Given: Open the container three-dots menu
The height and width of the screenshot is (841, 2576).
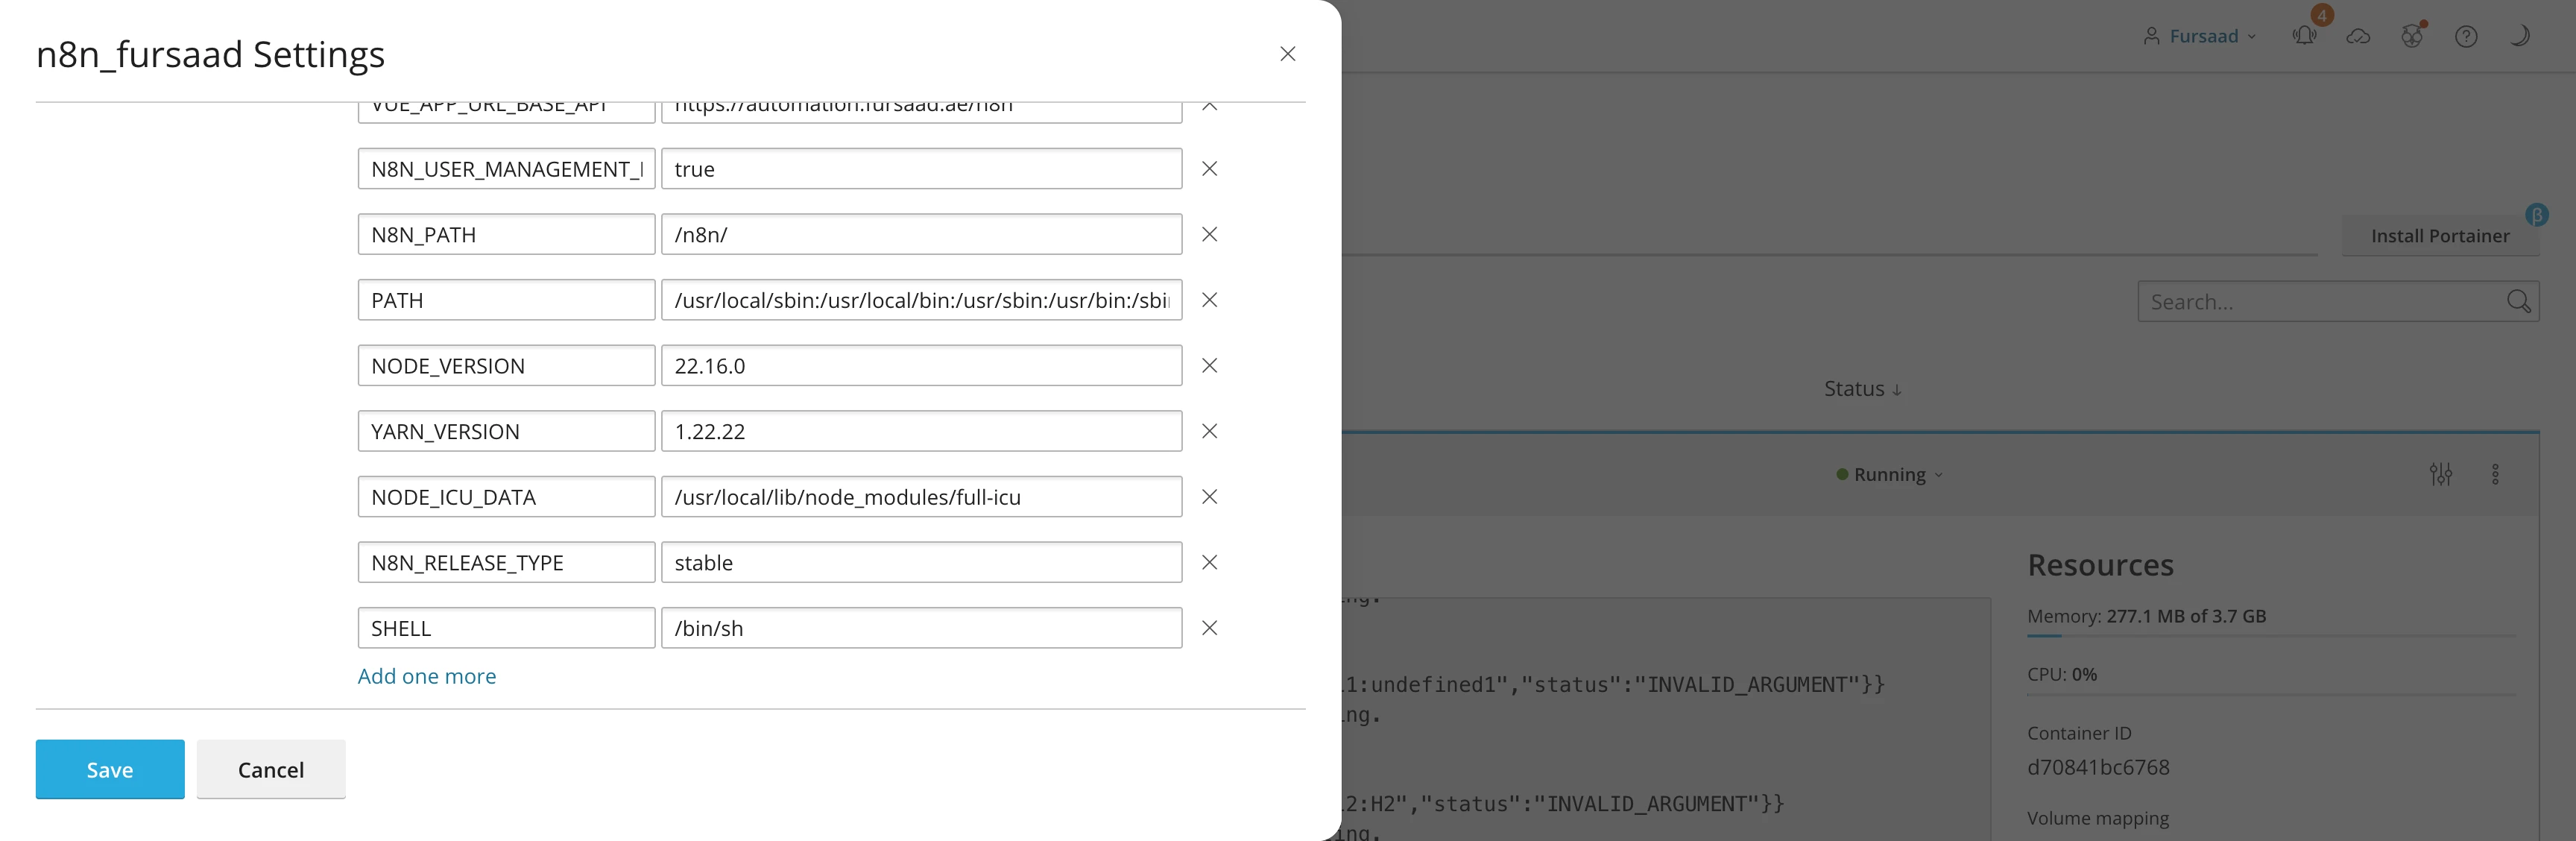Looking at the screenshot, I should coord(2495,474).
